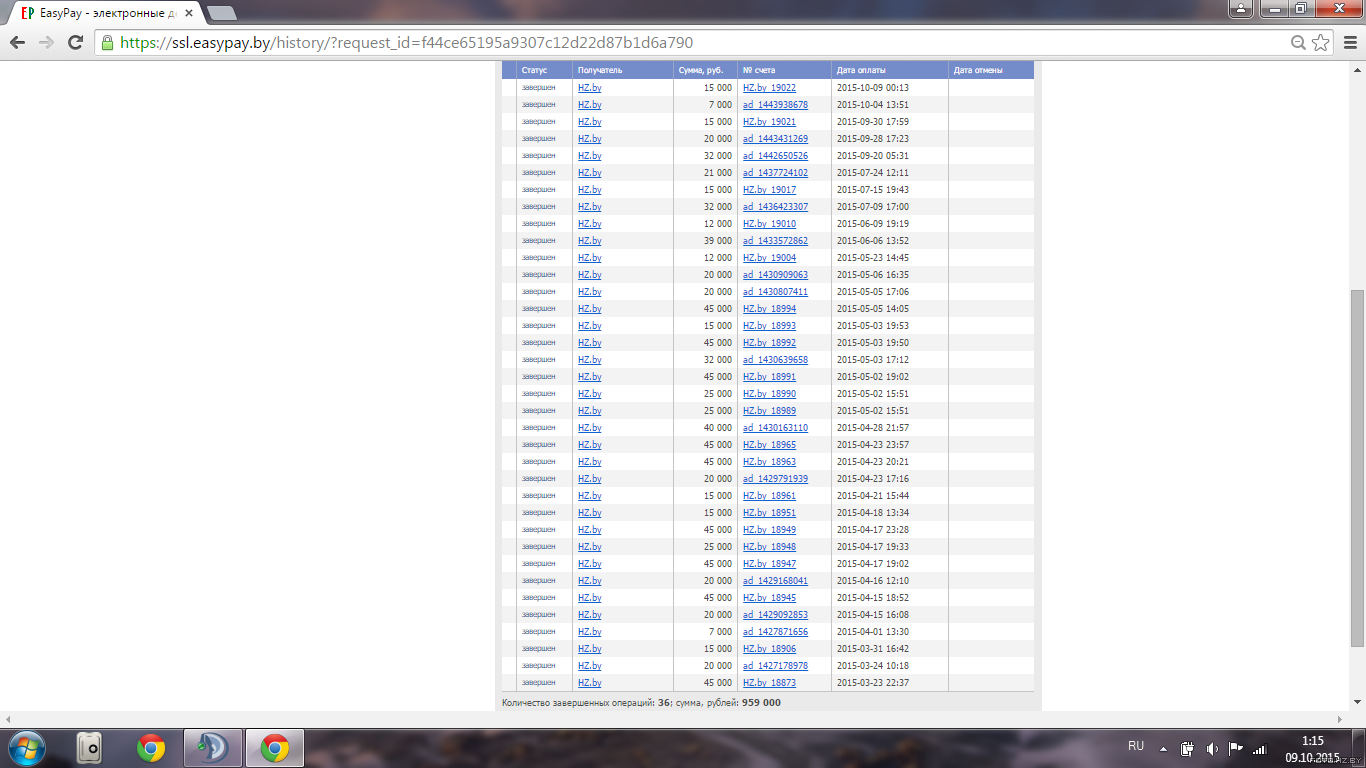Open the Action Center flag icon
Image resolution: width=1366 pixels, height=768 pixels.
click(x=1236, y=748)
